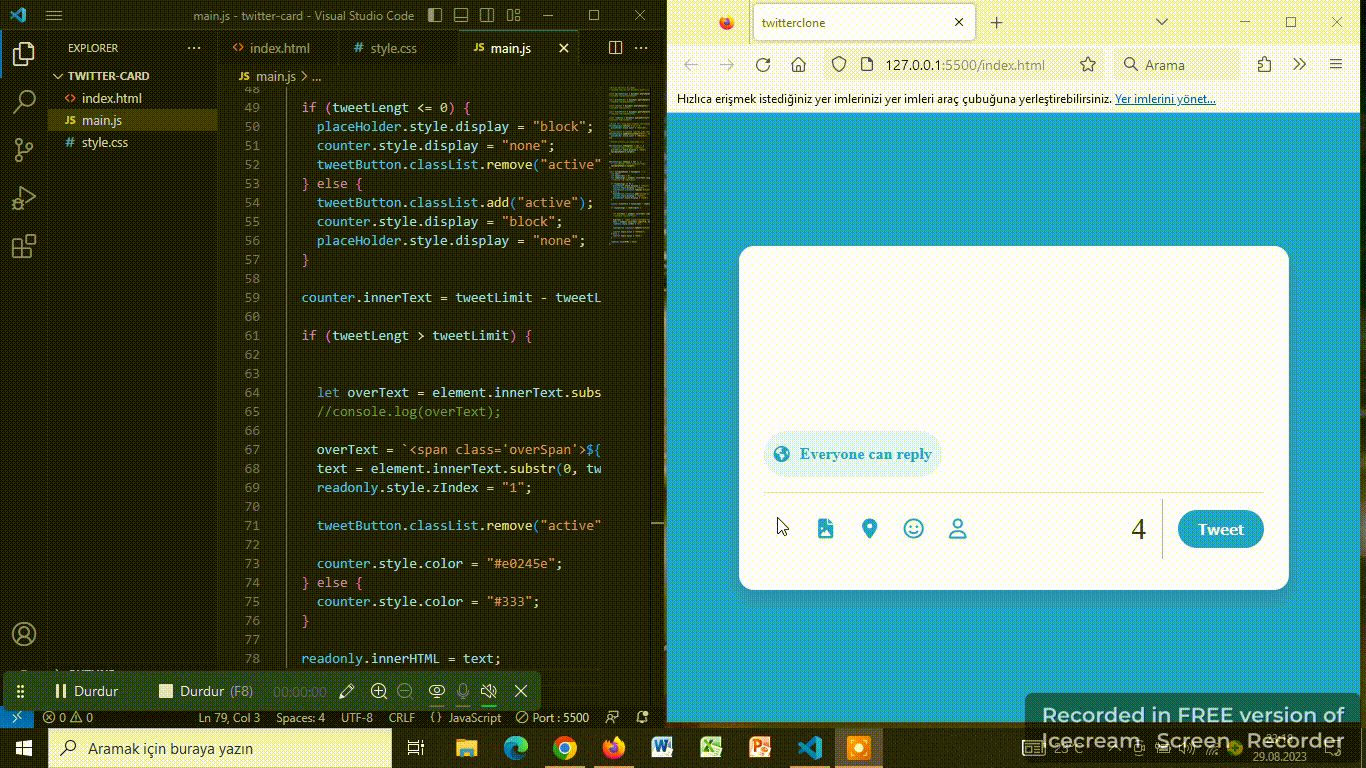This screenshot has width=1366, height=768.
Task: Open remote window indicator in status bar
Action: click(16, 717)
